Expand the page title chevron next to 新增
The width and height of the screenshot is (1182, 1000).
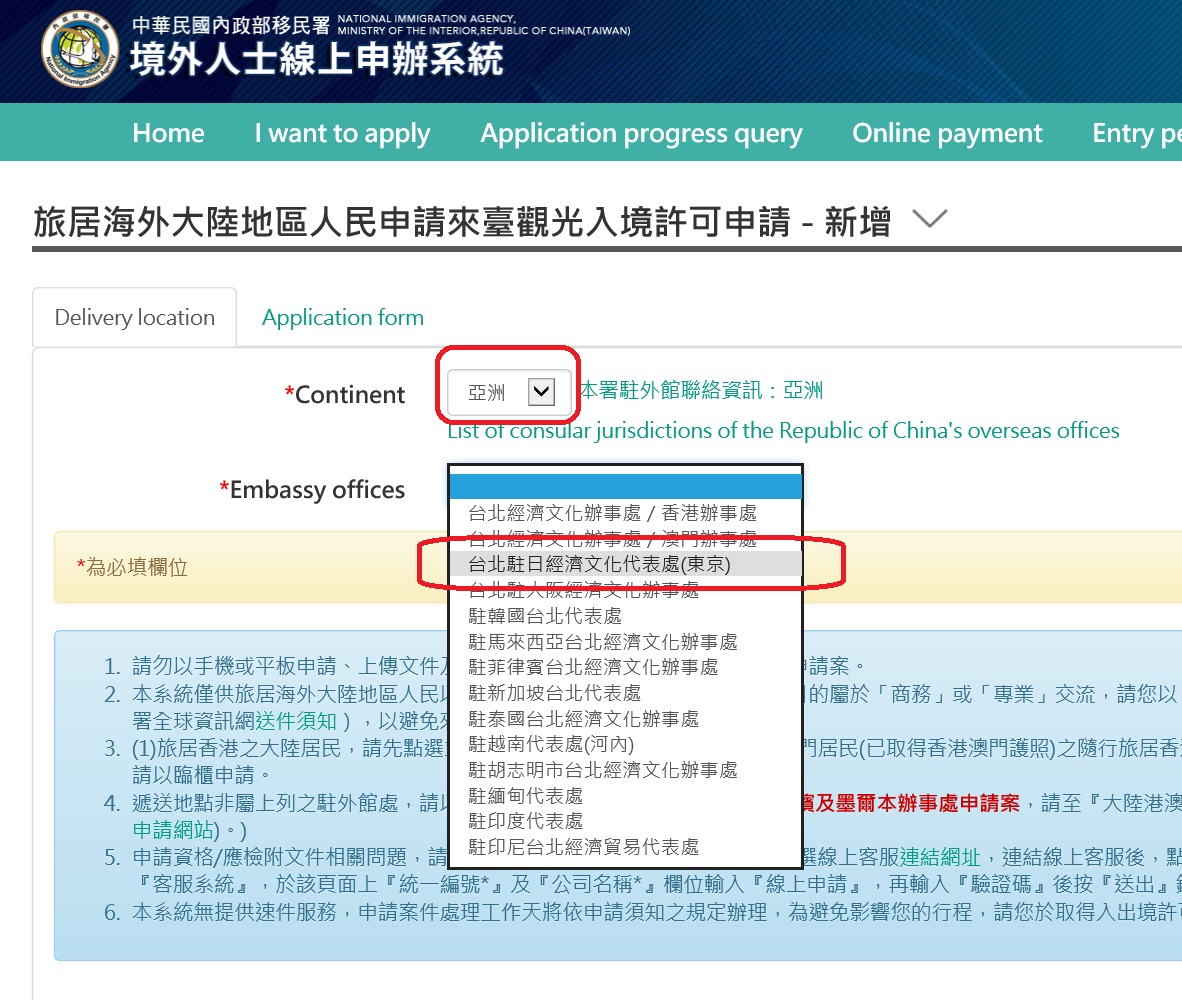pyautogui.click(x=930, y=218)
